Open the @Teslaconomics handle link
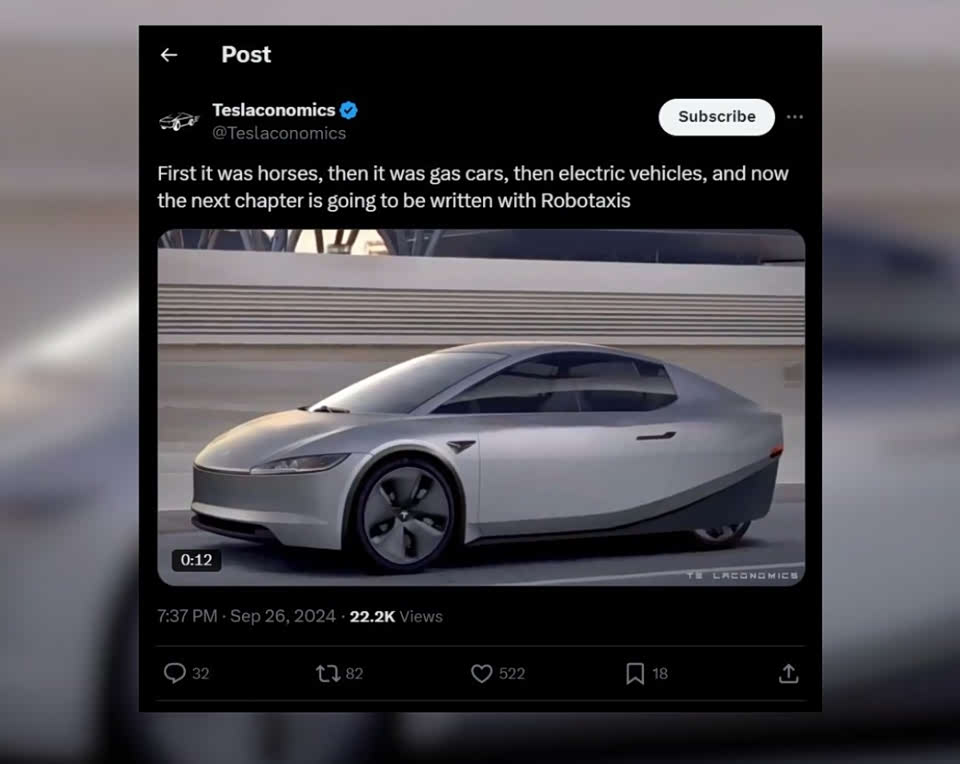Image resolution: width=960 pixels, height=764 pixels. (279, 133)
